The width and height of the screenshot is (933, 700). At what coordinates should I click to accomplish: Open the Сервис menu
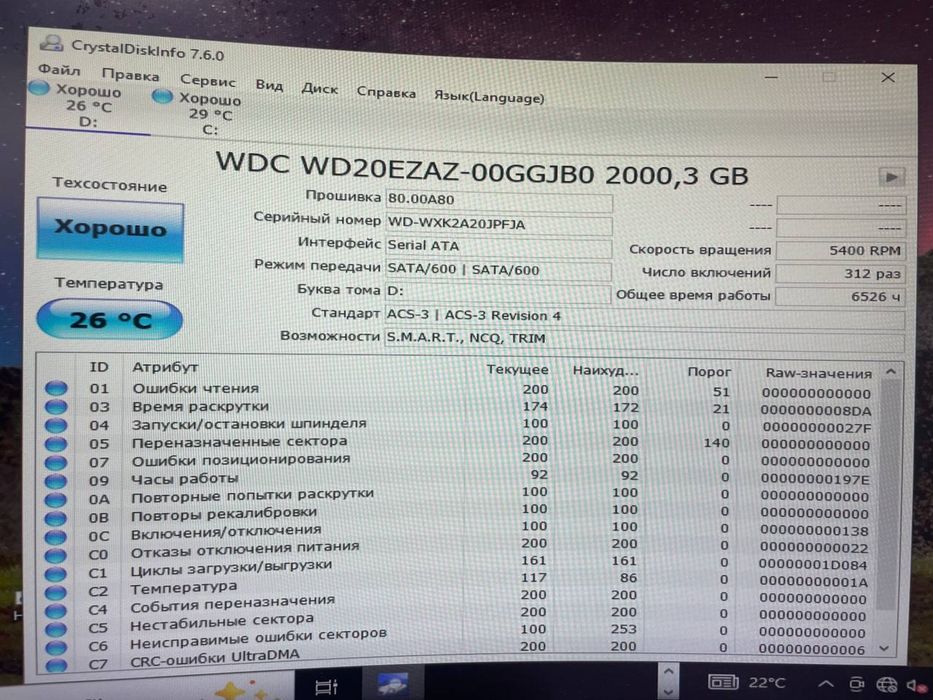pos(208,80)
